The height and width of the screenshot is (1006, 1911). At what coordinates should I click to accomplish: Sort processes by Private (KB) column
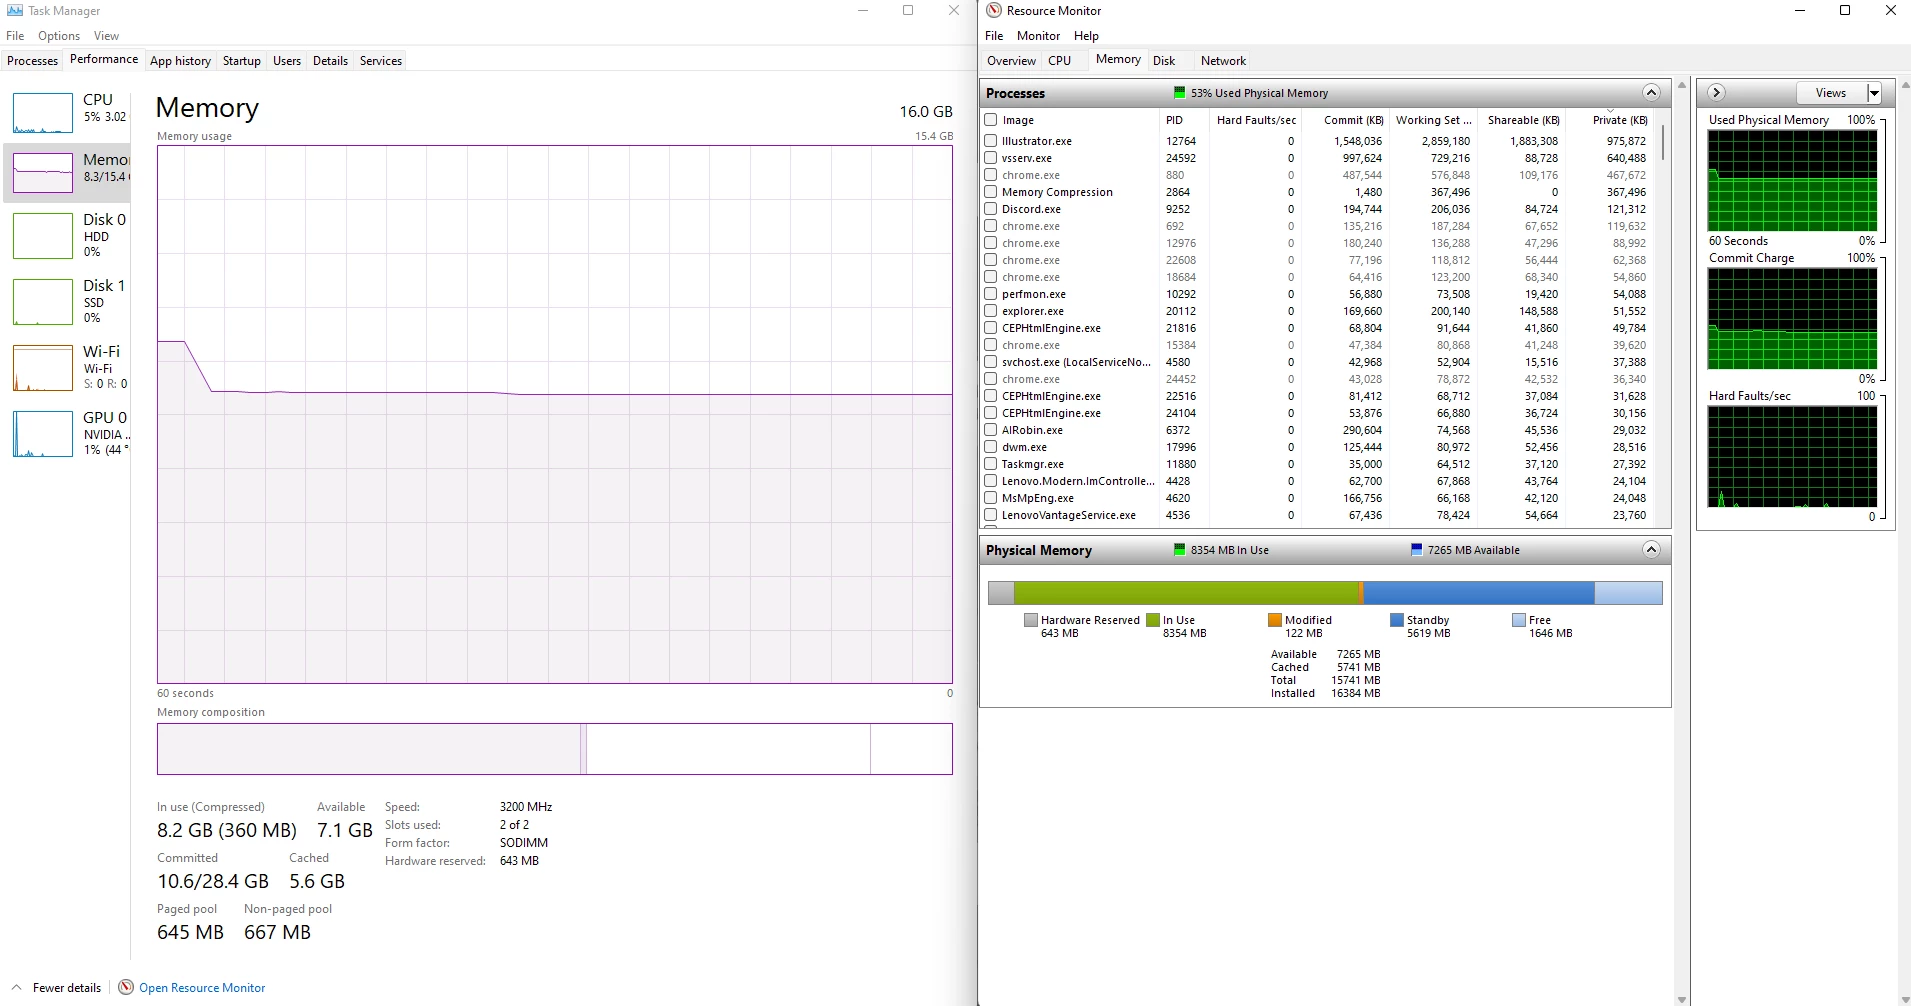click(1620, 120)
